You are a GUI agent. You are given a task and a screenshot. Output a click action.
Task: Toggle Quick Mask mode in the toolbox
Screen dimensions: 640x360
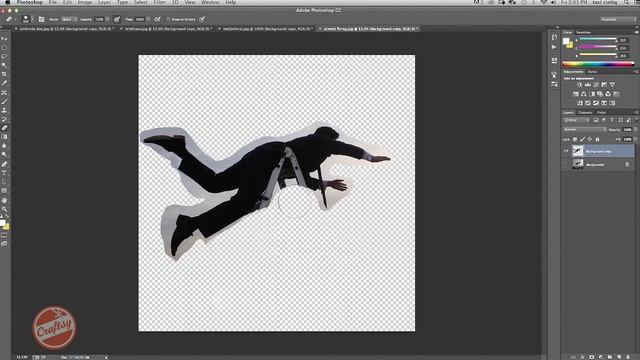[x=4, y=236]
